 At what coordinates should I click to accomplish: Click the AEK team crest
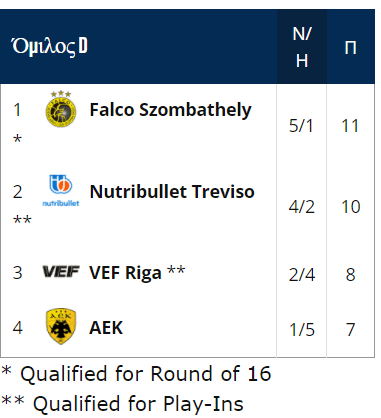pyautogui.click(x=61, y=326)
